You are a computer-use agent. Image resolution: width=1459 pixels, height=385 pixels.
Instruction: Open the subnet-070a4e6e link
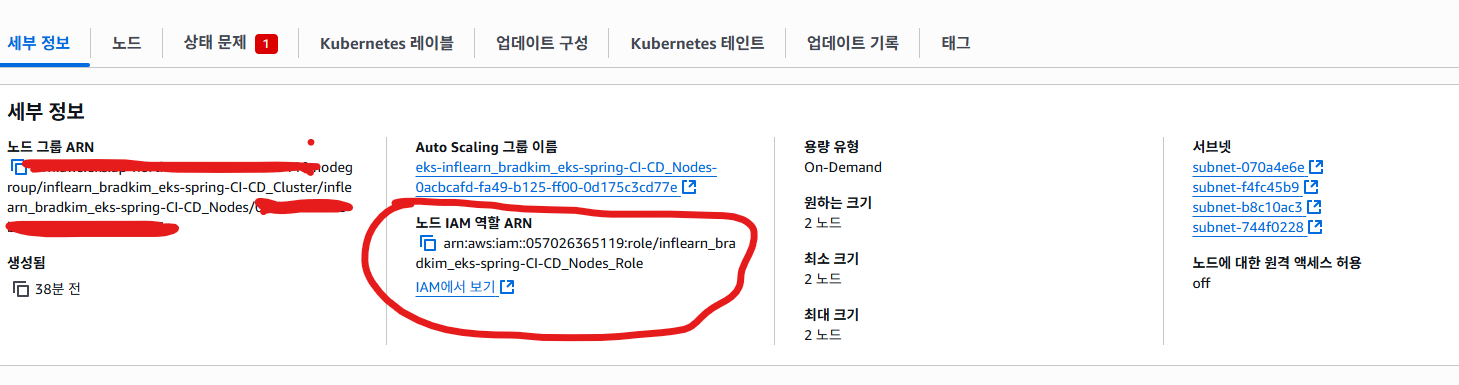(1249, 167)
